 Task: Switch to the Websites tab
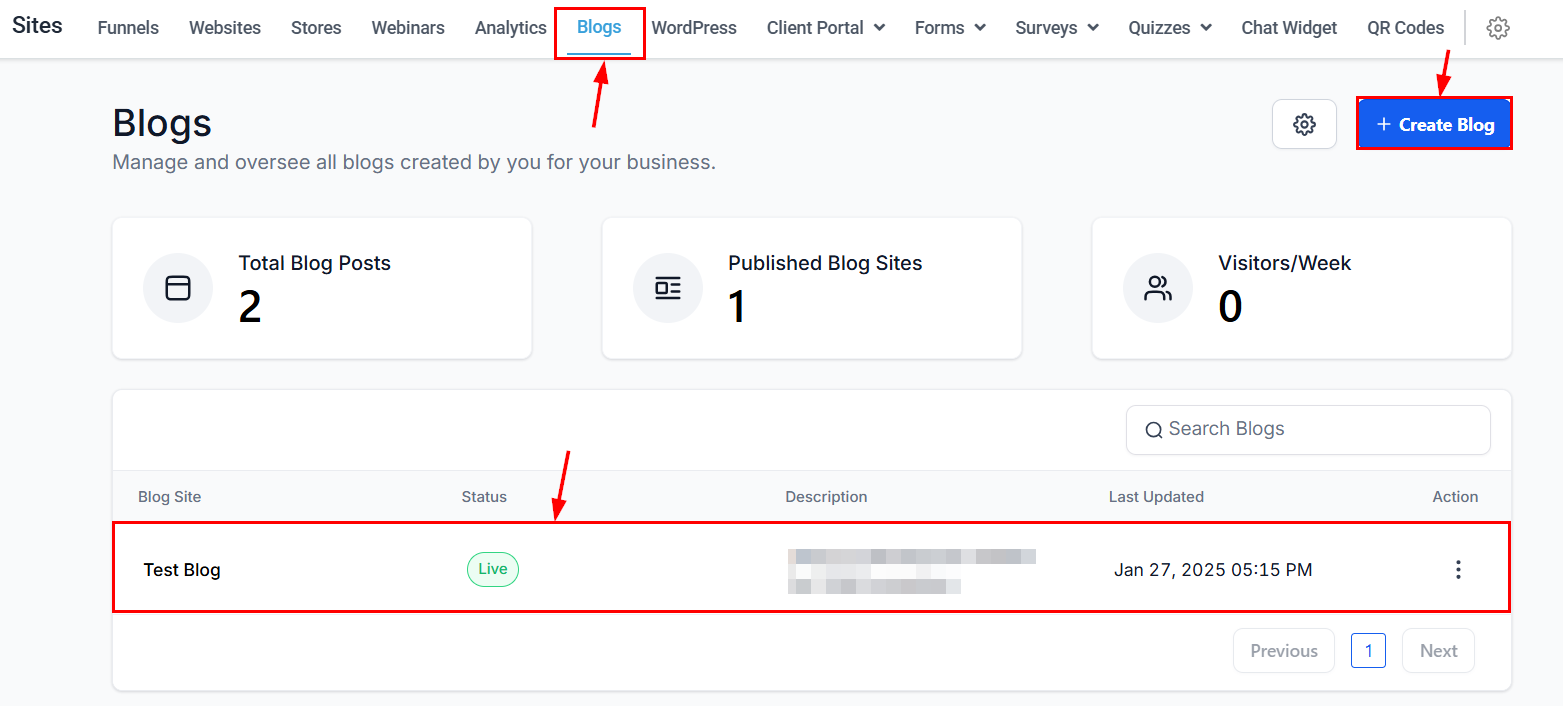[x=225, y=28]
